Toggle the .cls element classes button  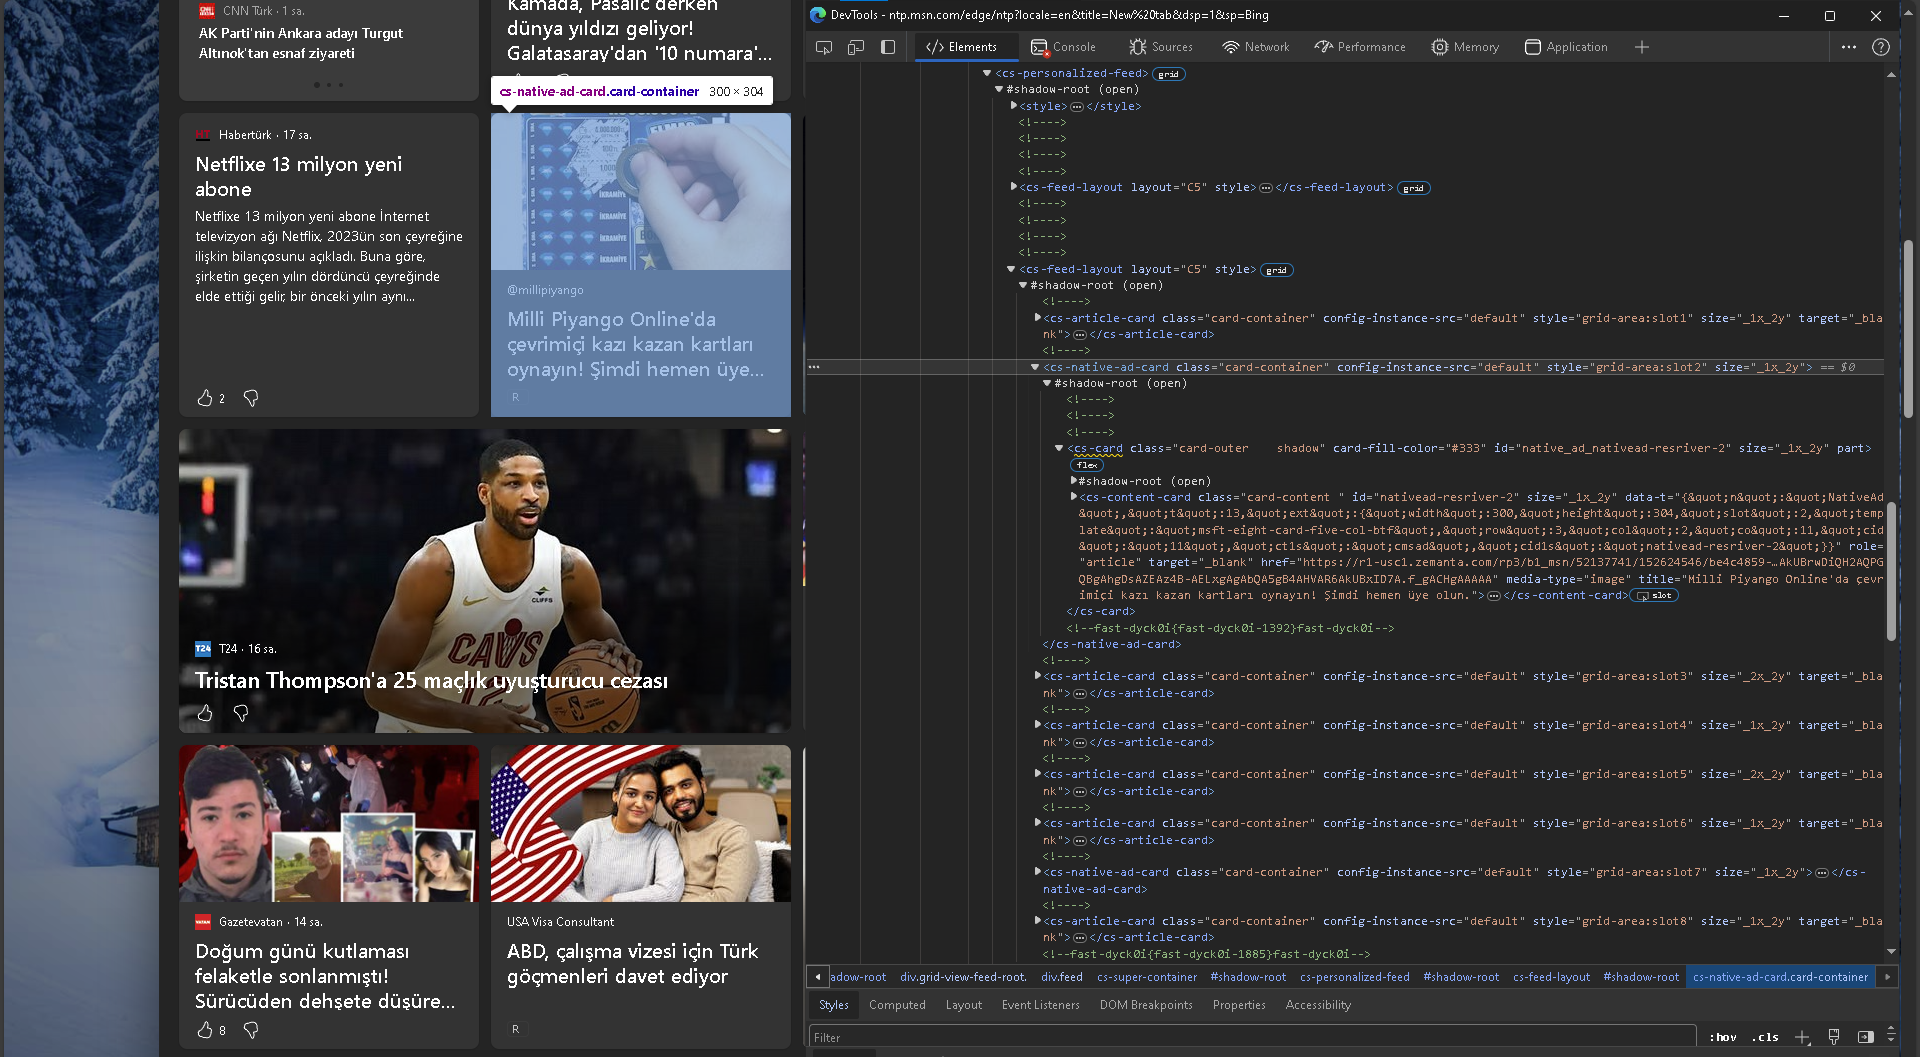pos(1766,1037)
